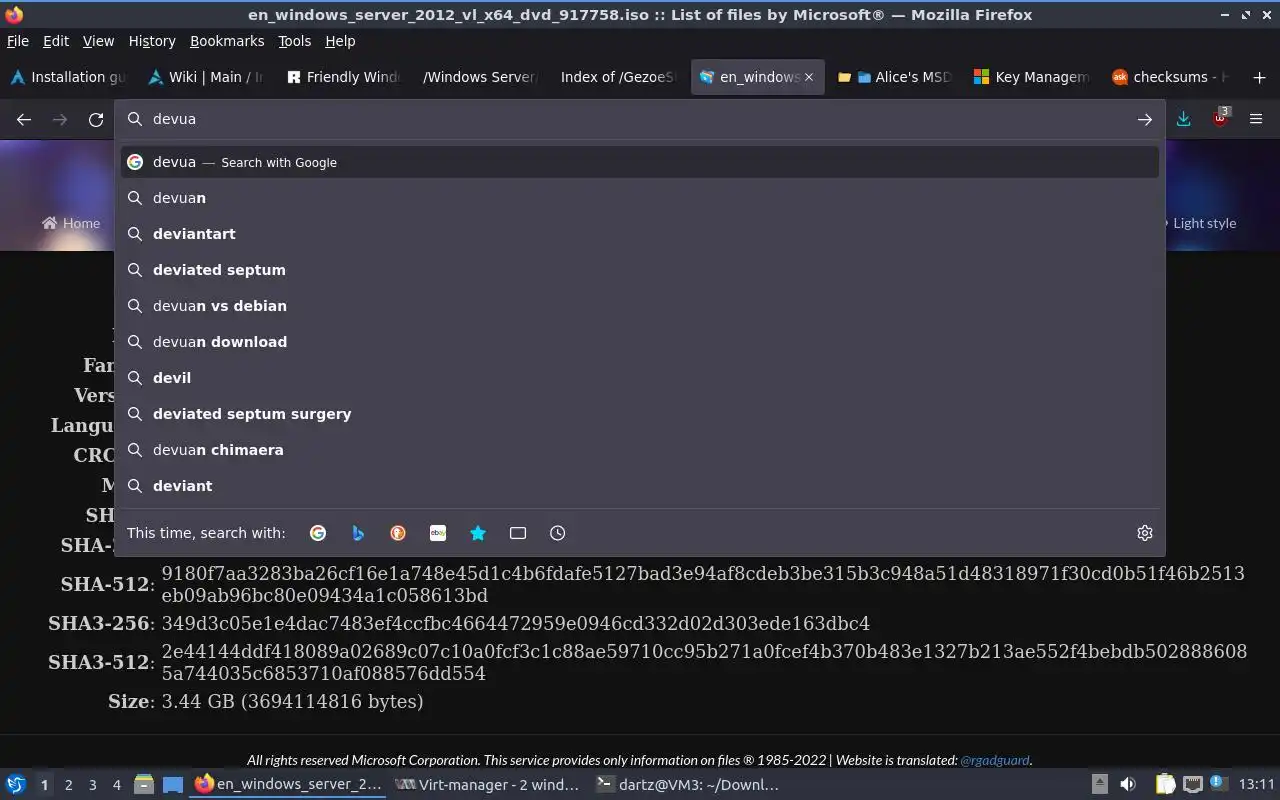Search open tabs using the tabs icon

point(518,533)
